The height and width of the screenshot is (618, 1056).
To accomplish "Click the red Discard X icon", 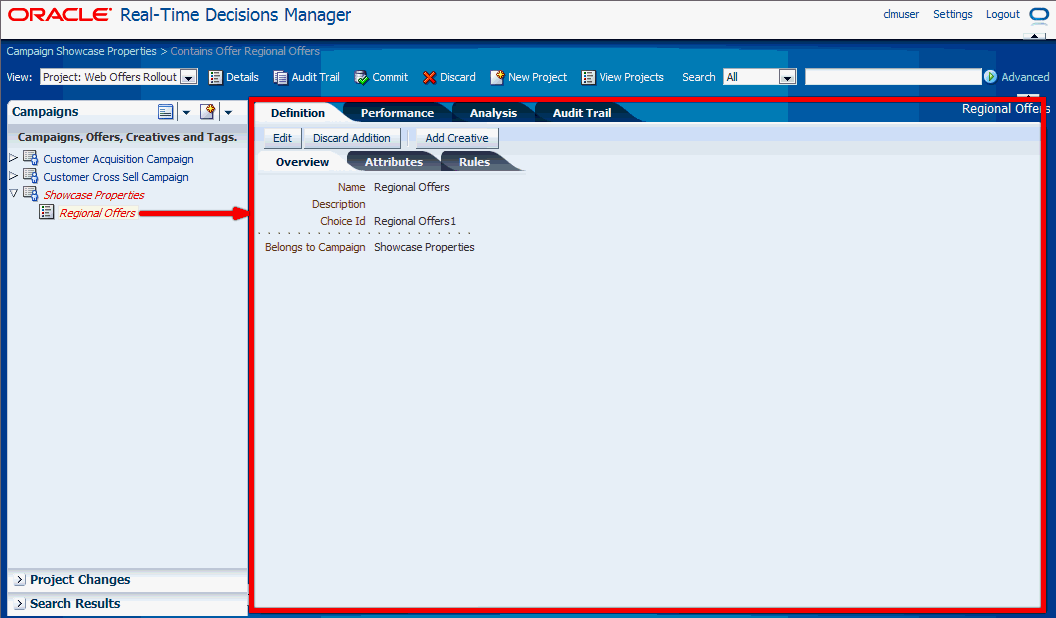I will pyautogui.click(x=429, y=77).
